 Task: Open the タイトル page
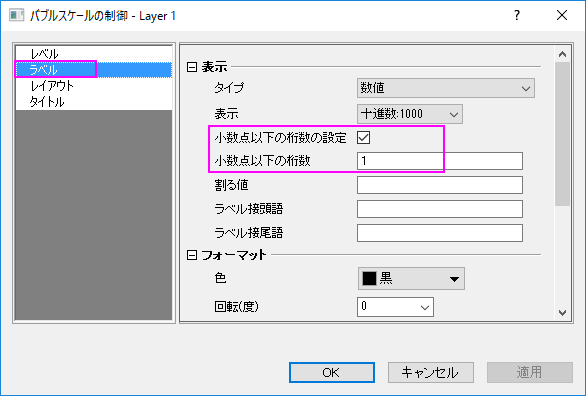[x=93, y=102]
